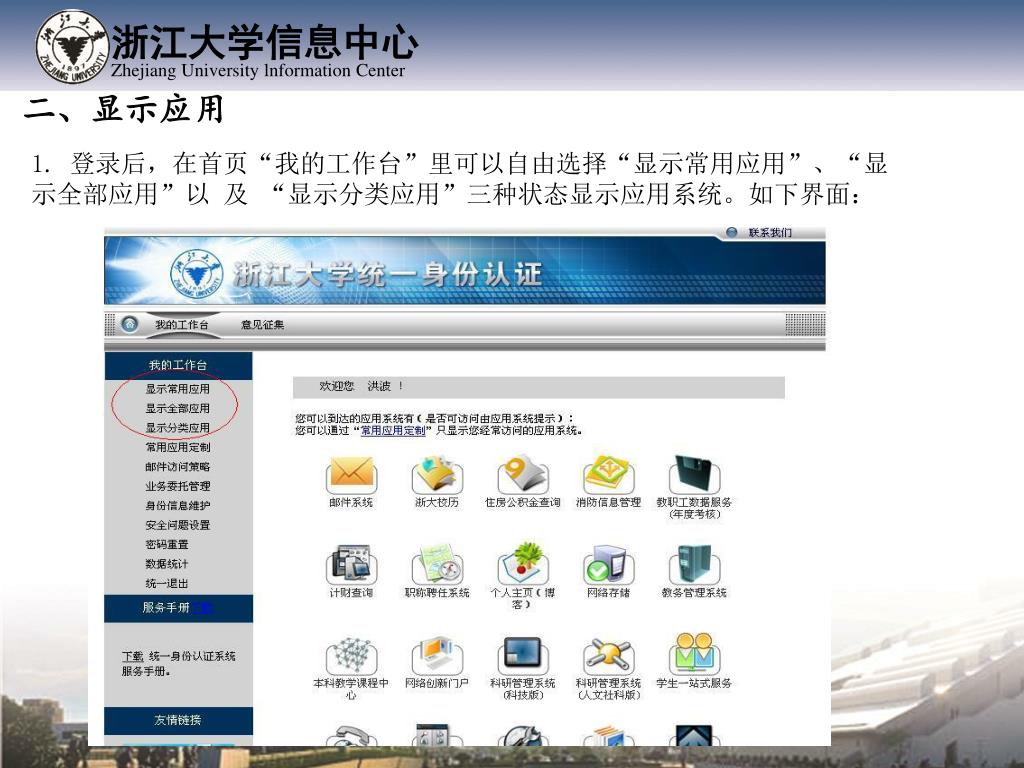
Task: Click the 我的工作台 sidebar panel header
Action: 178,366
